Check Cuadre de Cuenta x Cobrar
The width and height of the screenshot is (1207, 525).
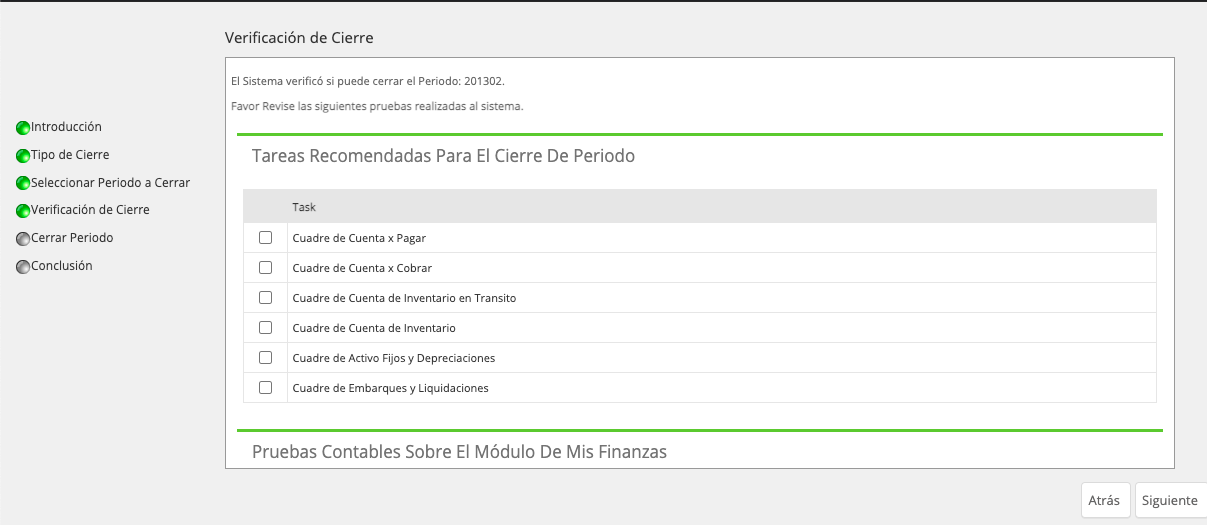(265, 268)
